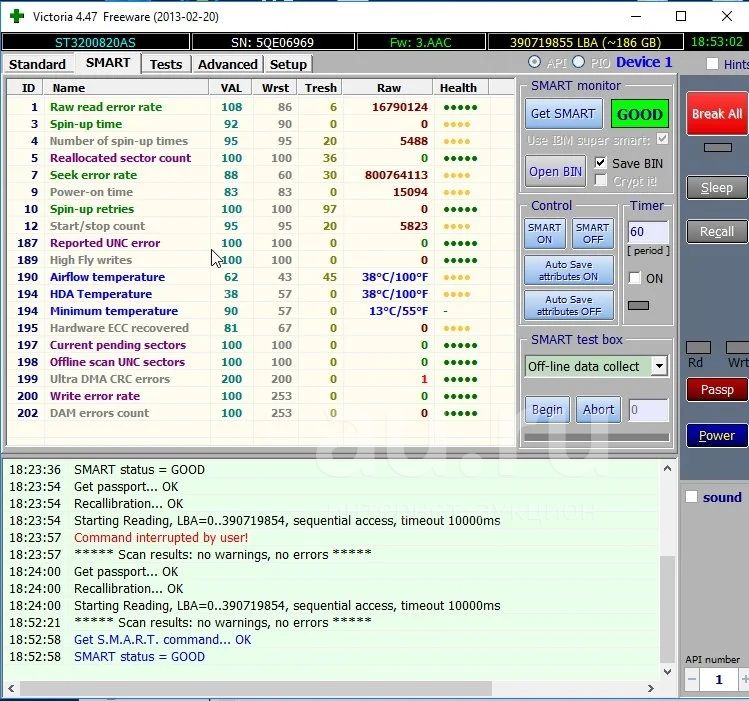The height and width of the screenshot is (701, 749).
Task: Open the SMART tab
Action: tap(108, 63)
